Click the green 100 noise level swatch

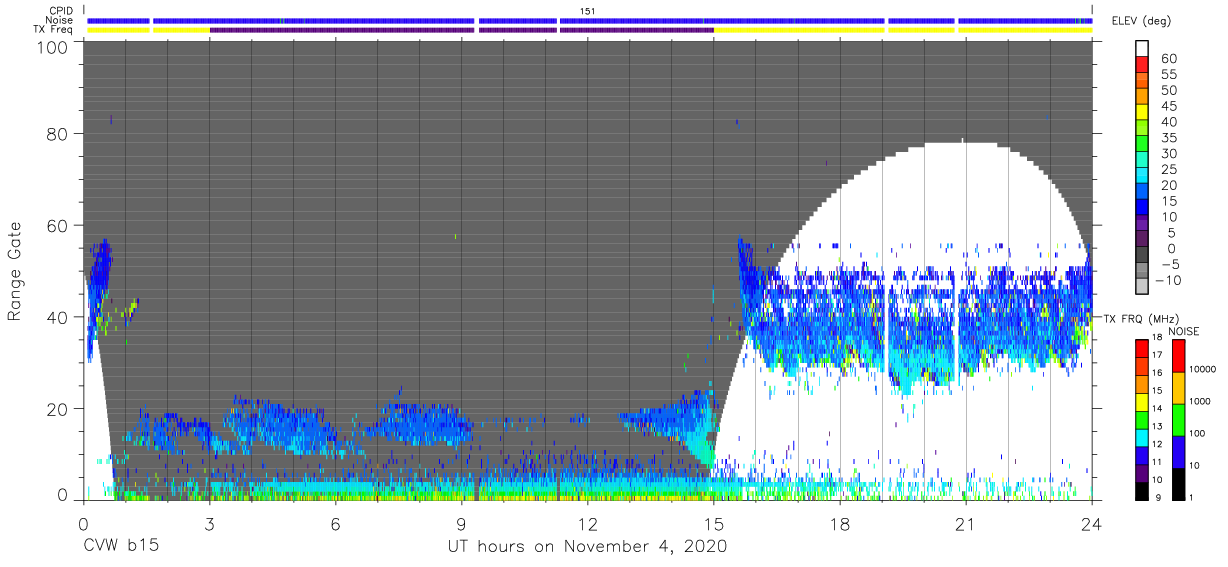tap(1178, 420)
